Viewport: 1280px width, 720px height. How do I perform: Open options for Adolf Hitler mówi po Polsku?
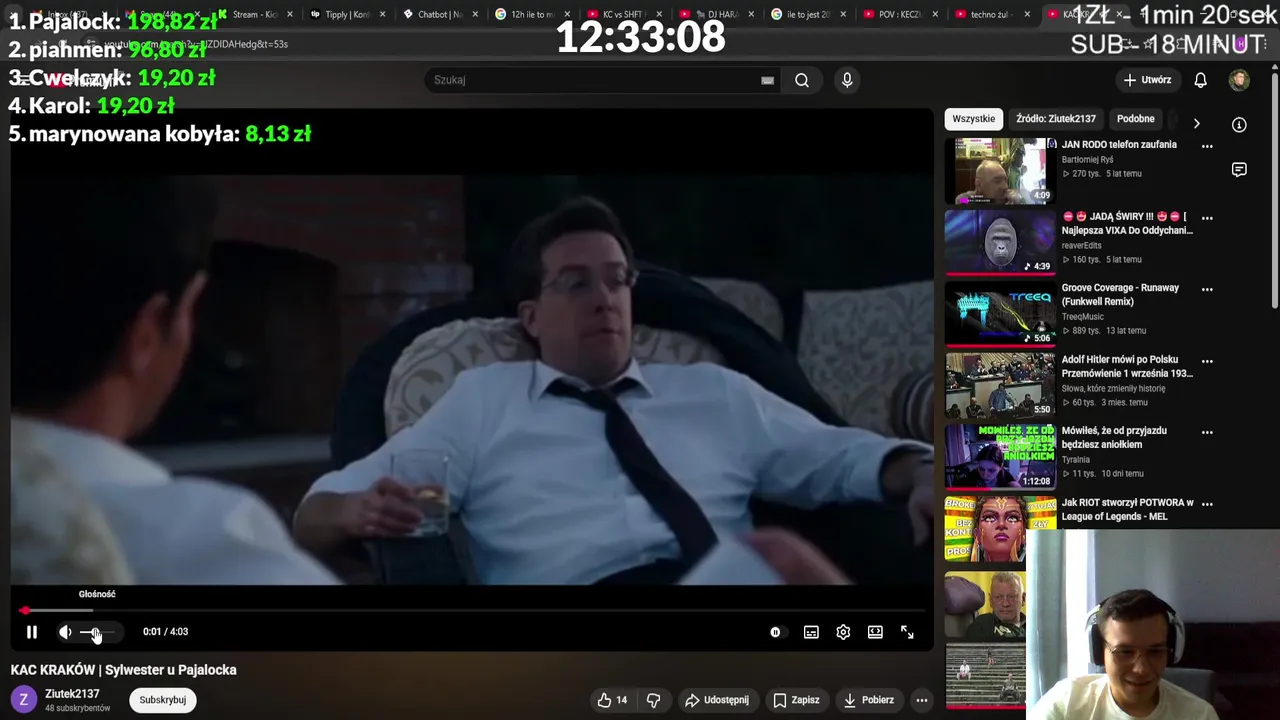pos(1207,361)
